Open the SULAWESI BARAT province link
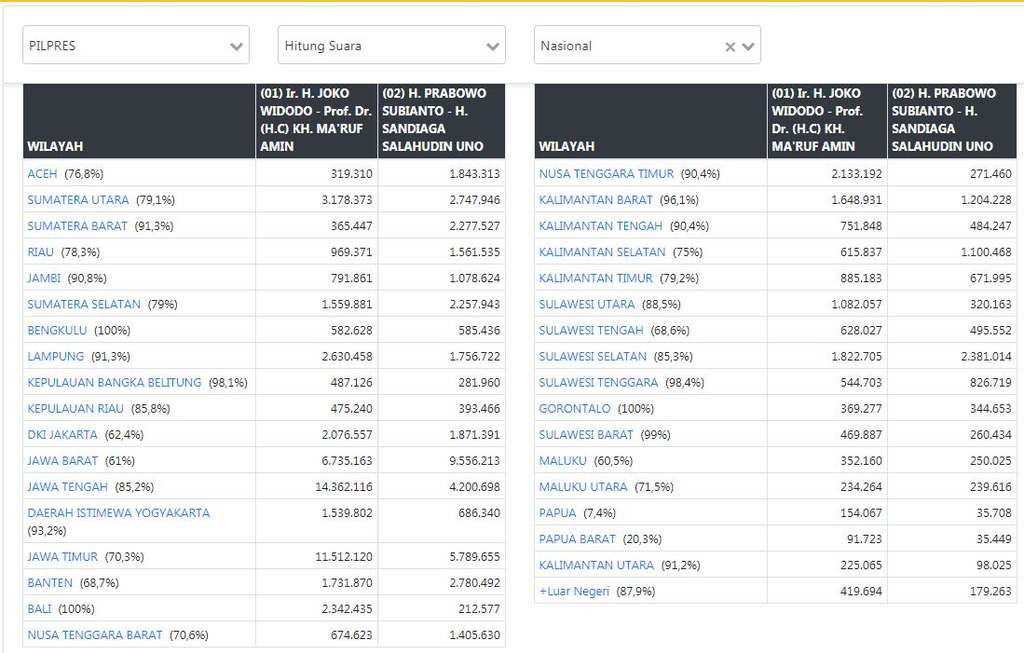This screenshot has width=1024, height=653. click(x=586, y=435)
